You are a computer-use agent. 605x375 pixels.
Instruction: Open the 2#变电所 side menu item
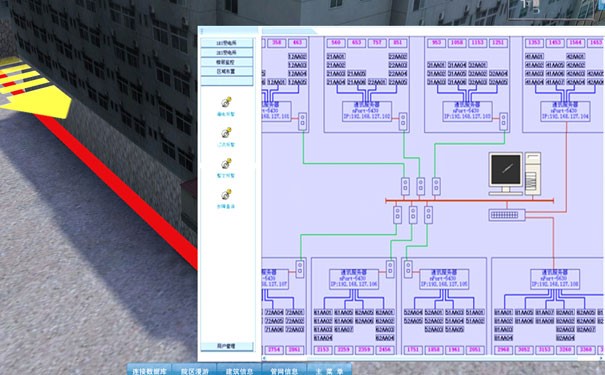pyautogui.click(x=227, y=52)
